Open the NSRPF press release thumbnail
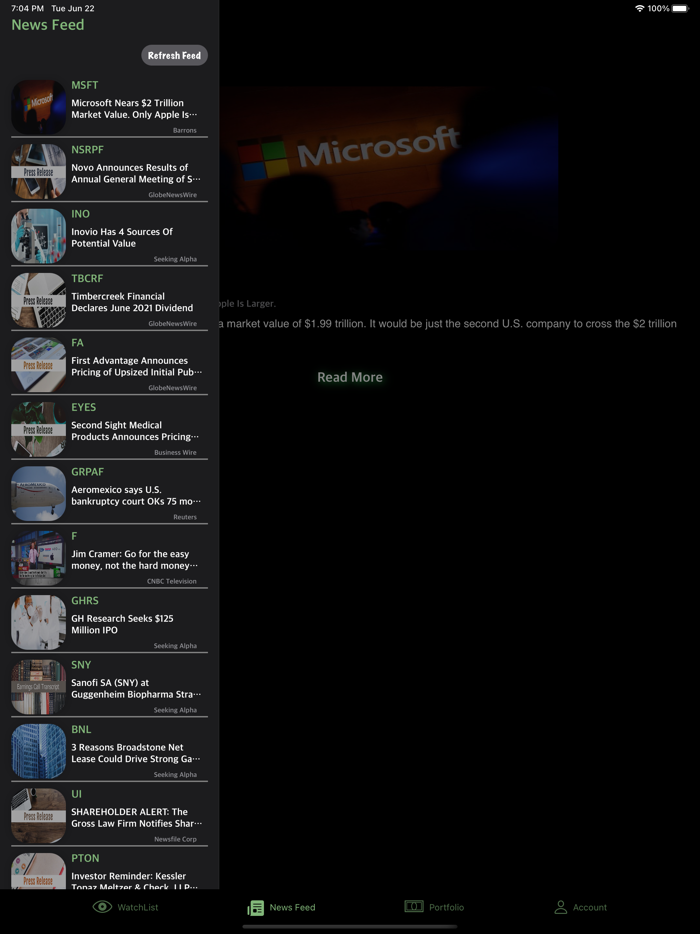700x934 pixels. click(x=38, y=171)
